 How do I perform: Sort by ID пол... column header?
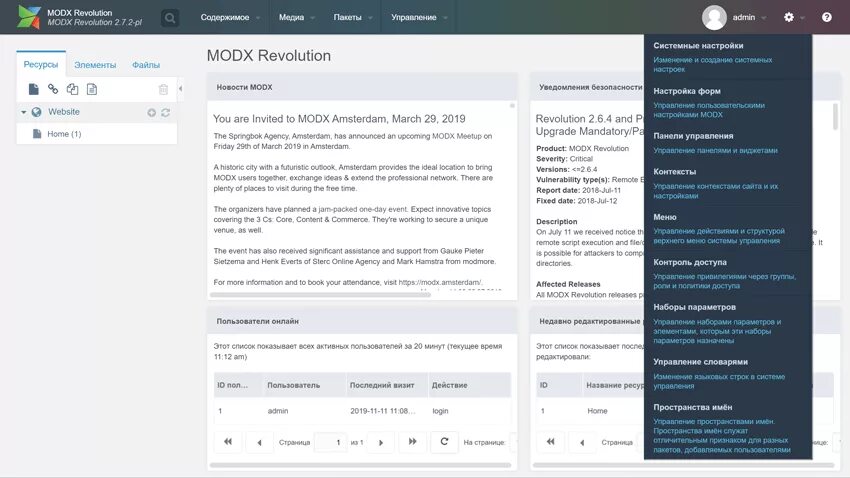tap(238, 385)
